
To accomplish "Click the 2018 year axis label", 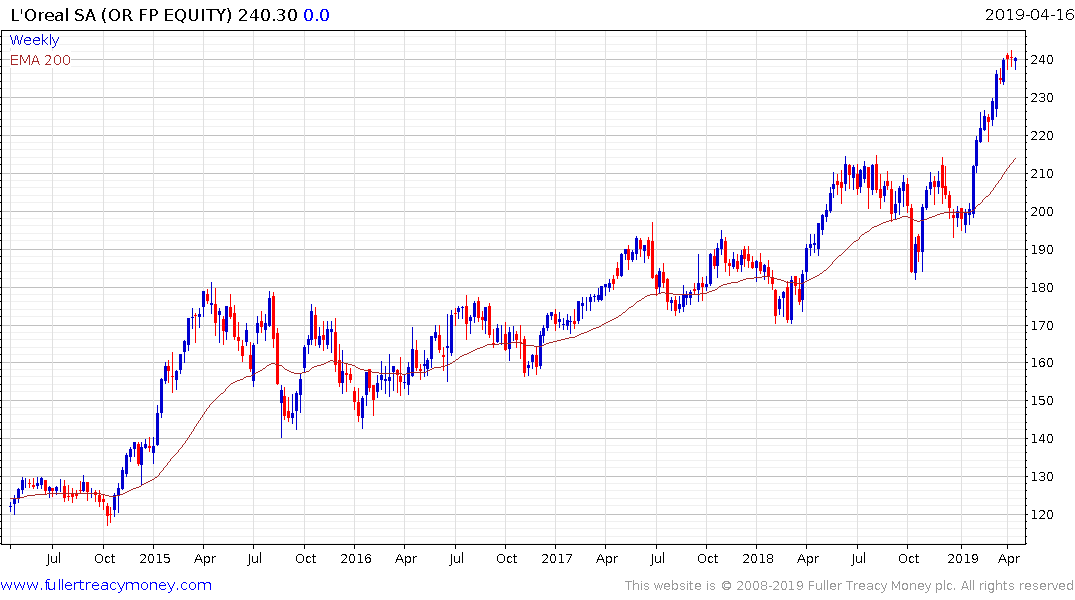I will coord(758,559).
